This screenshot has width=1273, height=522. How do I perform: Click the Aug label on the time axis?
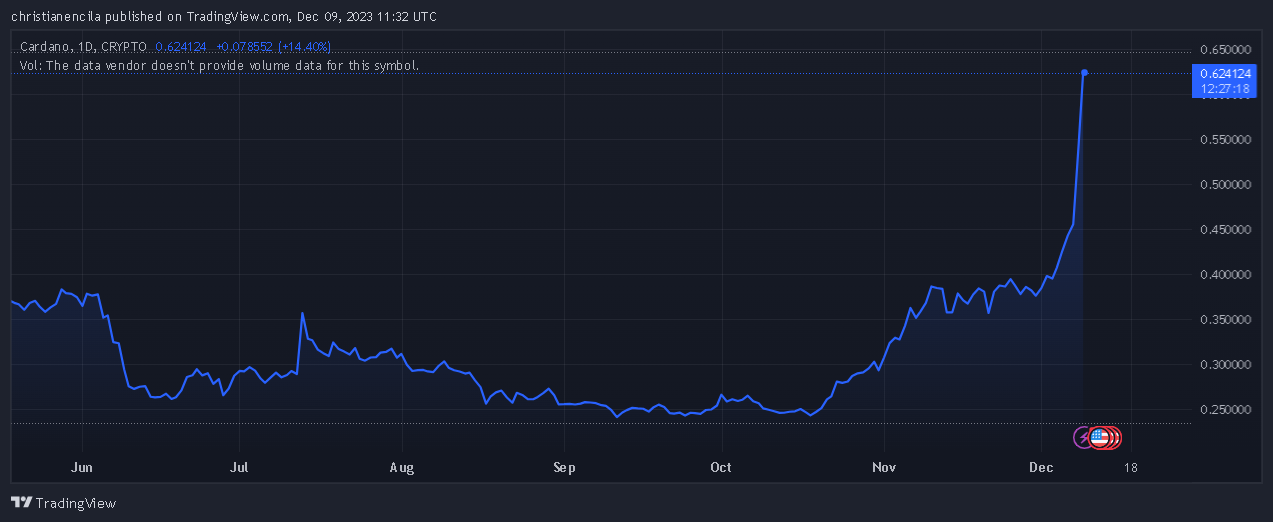401,467
